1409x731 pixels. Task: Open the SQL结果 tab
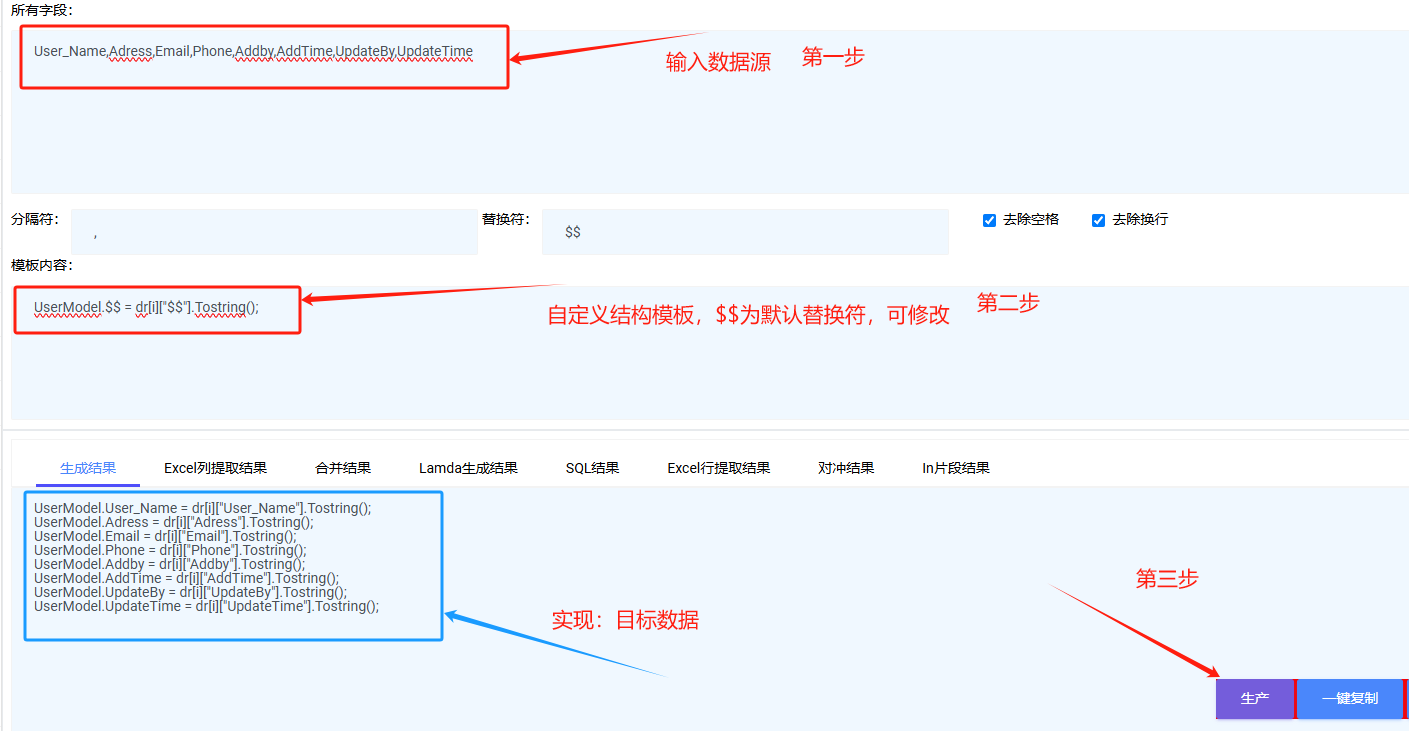click(592, 467)
